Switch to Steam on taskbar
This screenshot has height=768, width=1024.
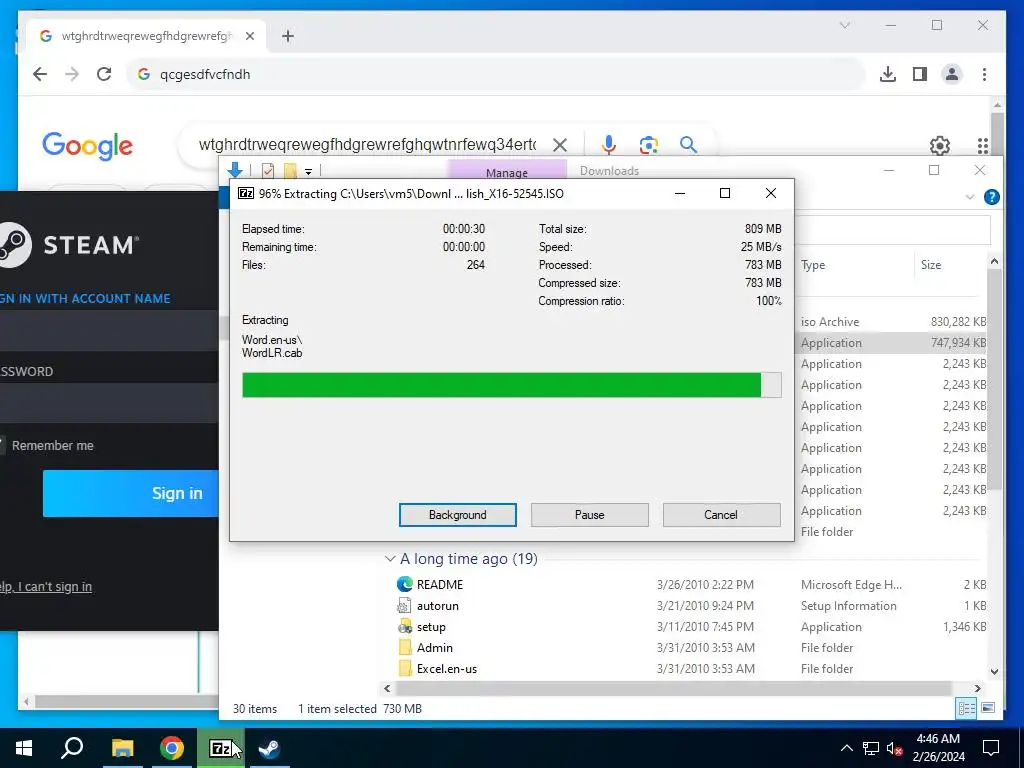269,748
